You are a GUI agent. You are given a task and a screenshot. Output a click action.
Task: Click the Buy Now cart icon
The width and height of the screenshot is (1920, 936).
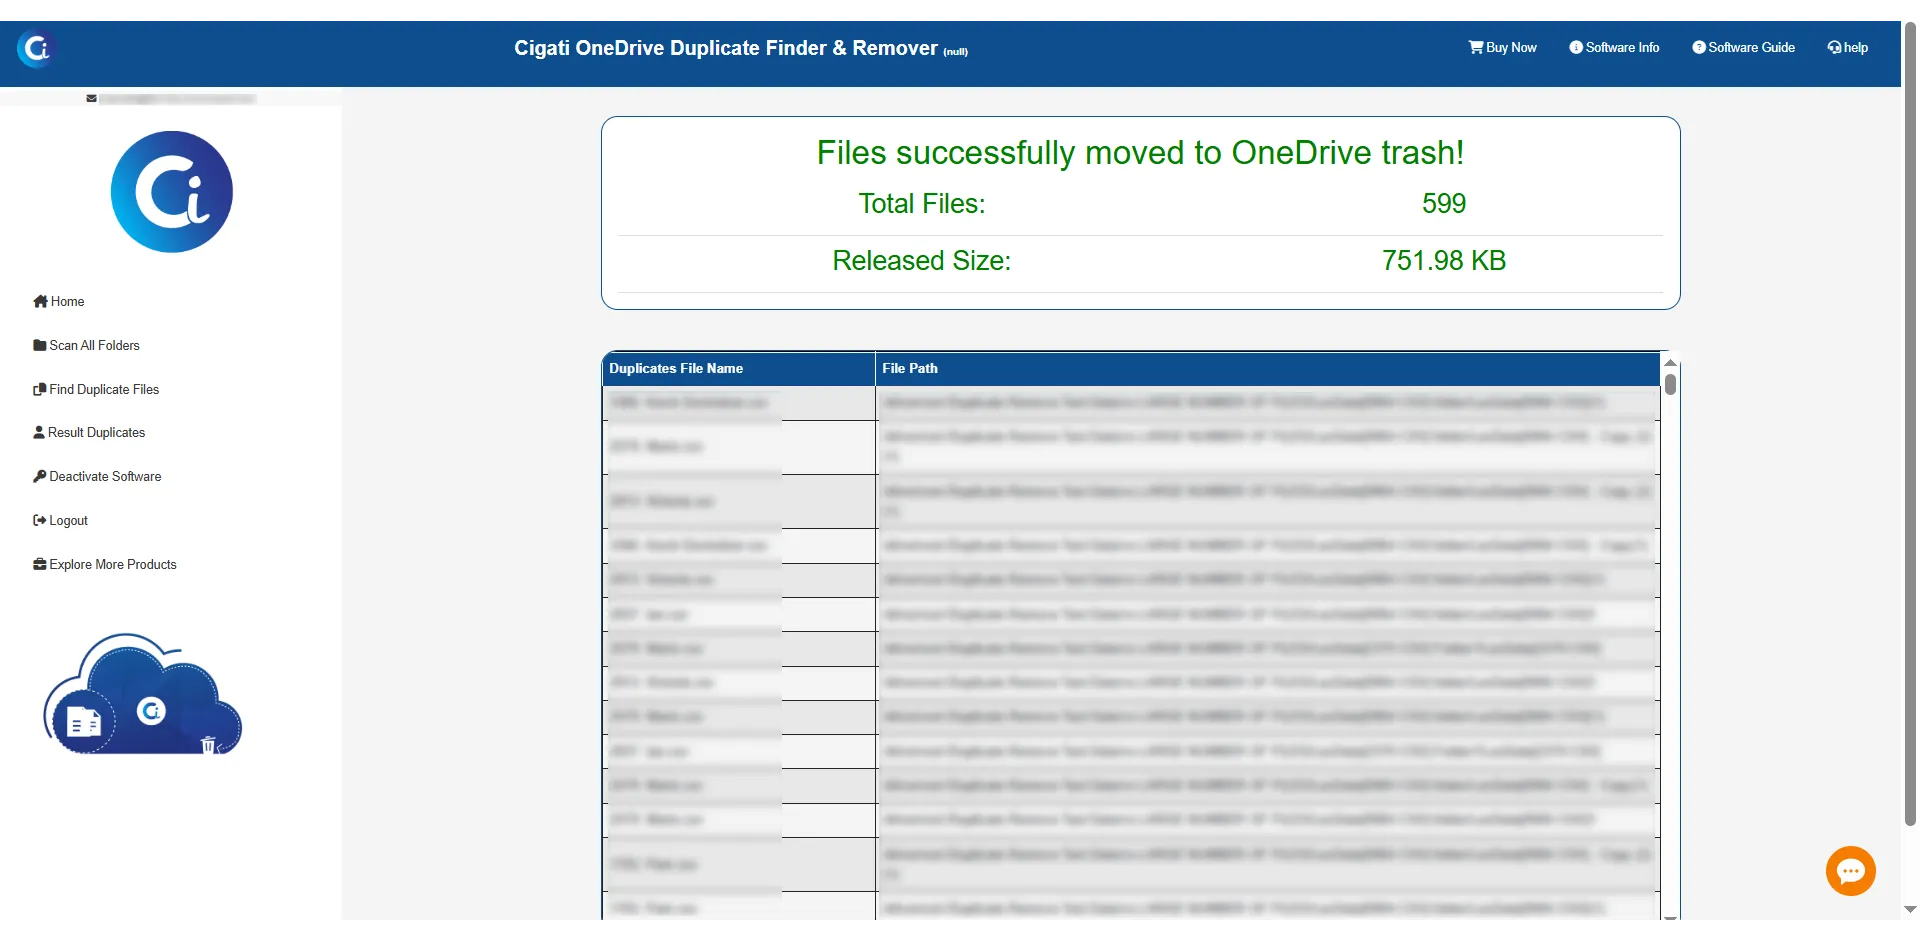coord(1476,47)
